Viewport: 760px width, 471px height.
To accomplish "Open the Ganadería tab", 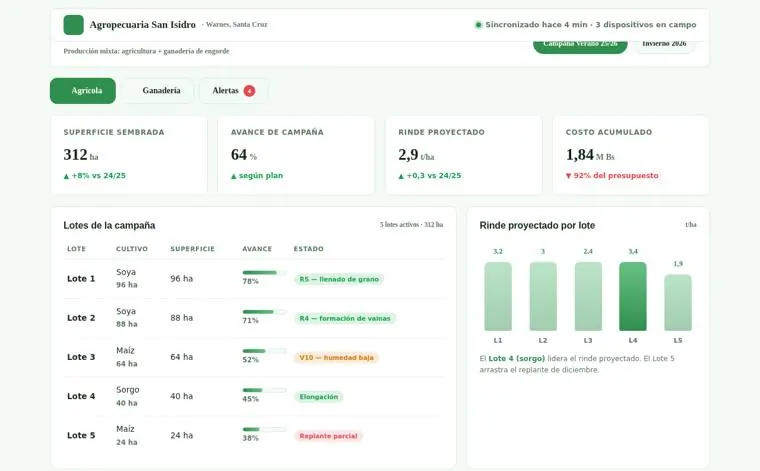I will pos(158,91).
